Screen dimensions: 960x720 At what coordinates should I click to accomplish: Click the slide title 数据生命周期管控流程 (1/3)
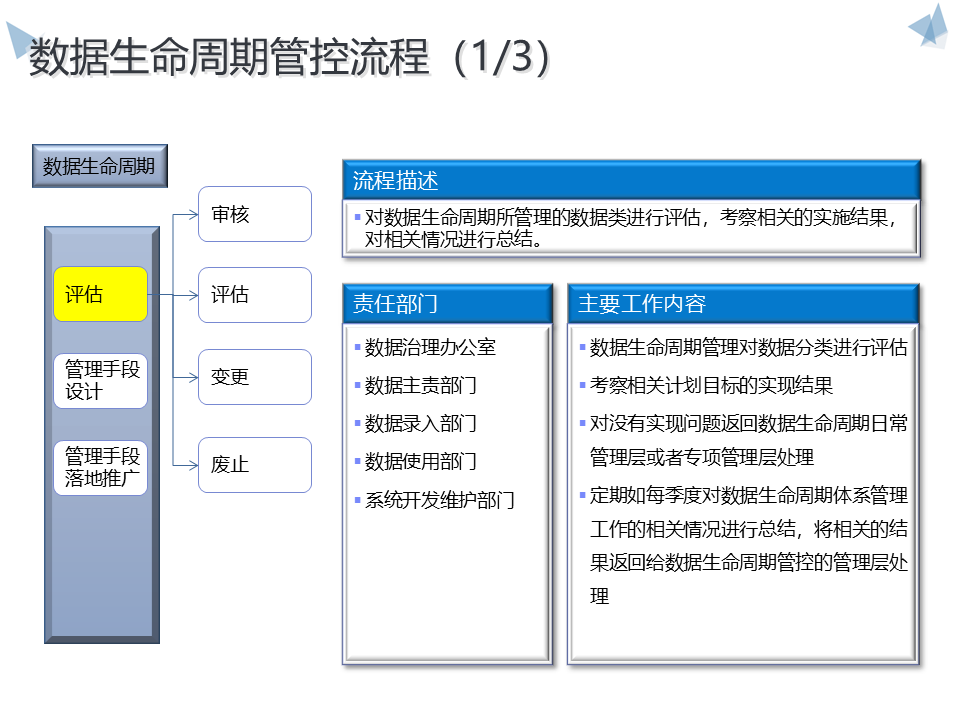tap(289, 57)
